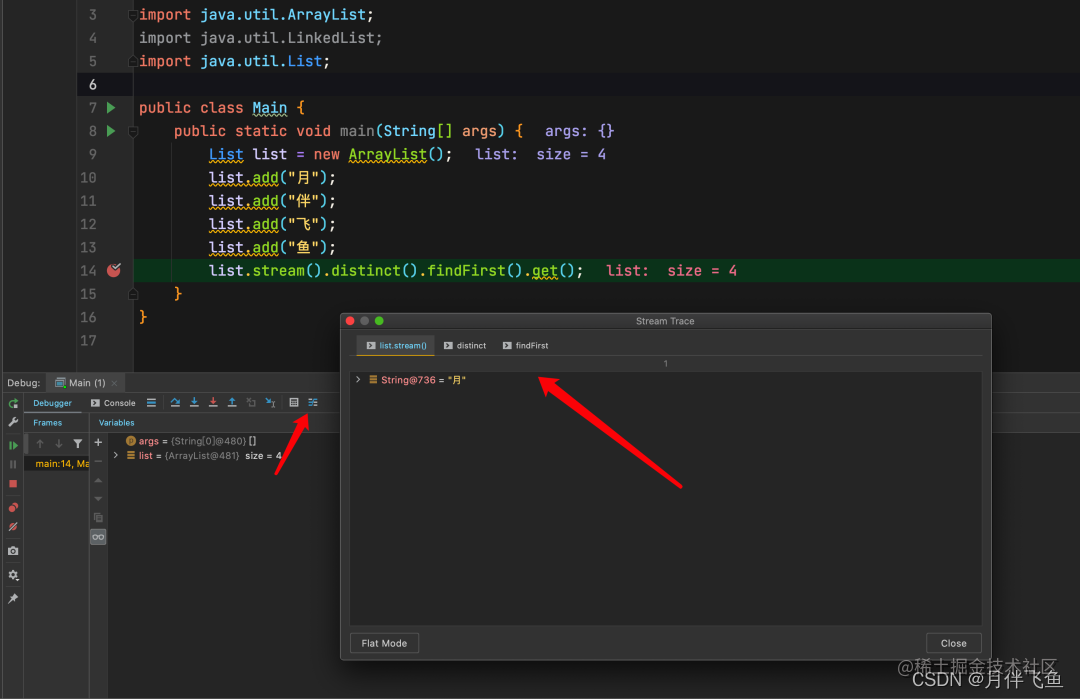Click the duplicate watch icon
The height and width of the screenshot is (699, 1080).
point(98,518)
